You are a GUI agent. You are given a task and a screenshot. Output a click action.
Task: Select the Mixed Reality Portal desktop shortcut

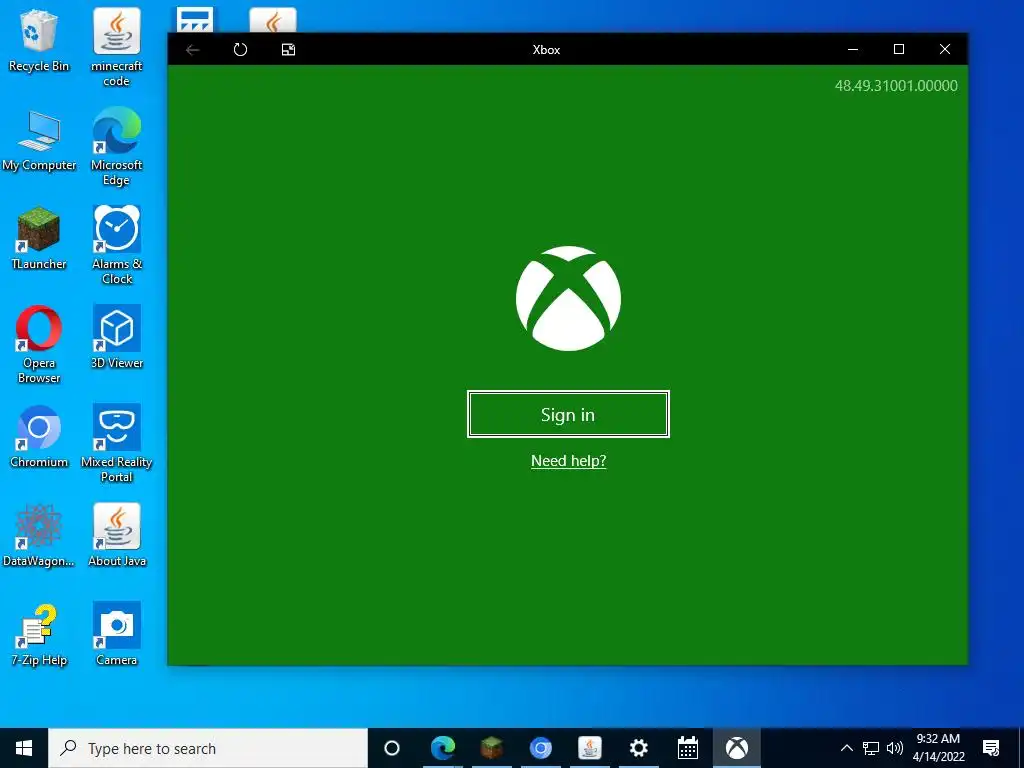(116, 444)
